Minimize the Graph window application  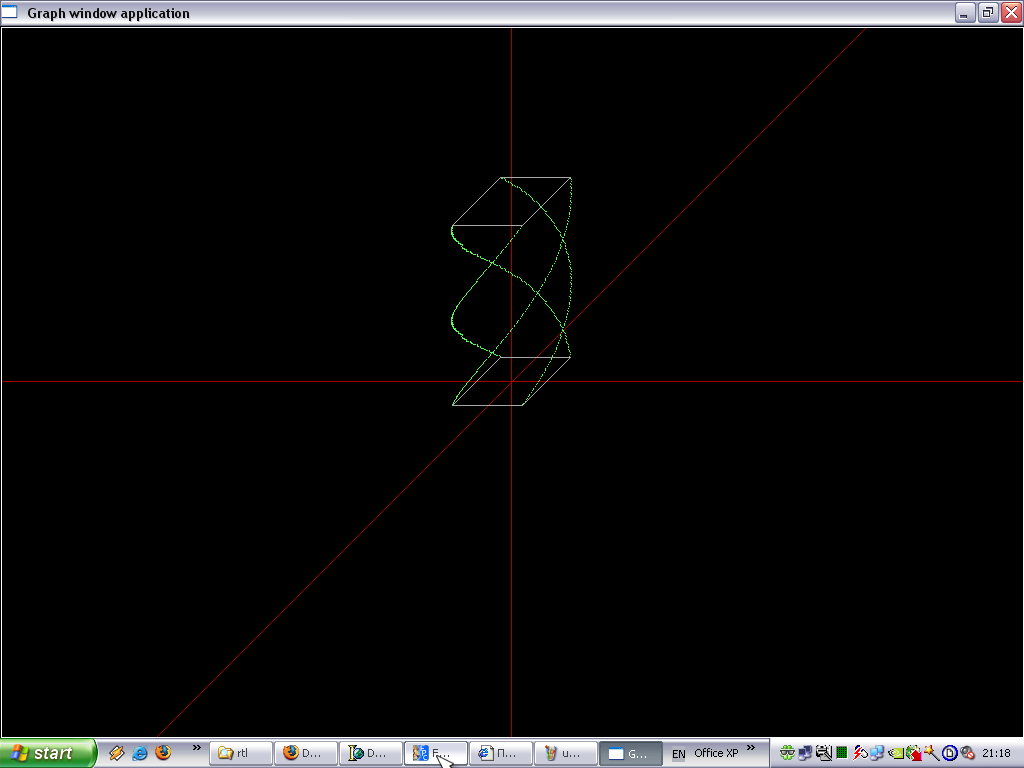(965, 13)
